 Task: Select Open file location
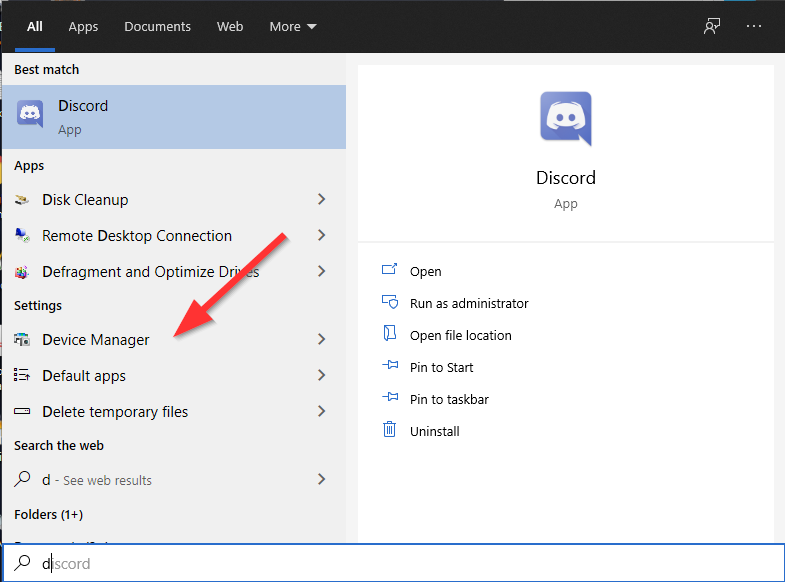[x=461, y=335]
